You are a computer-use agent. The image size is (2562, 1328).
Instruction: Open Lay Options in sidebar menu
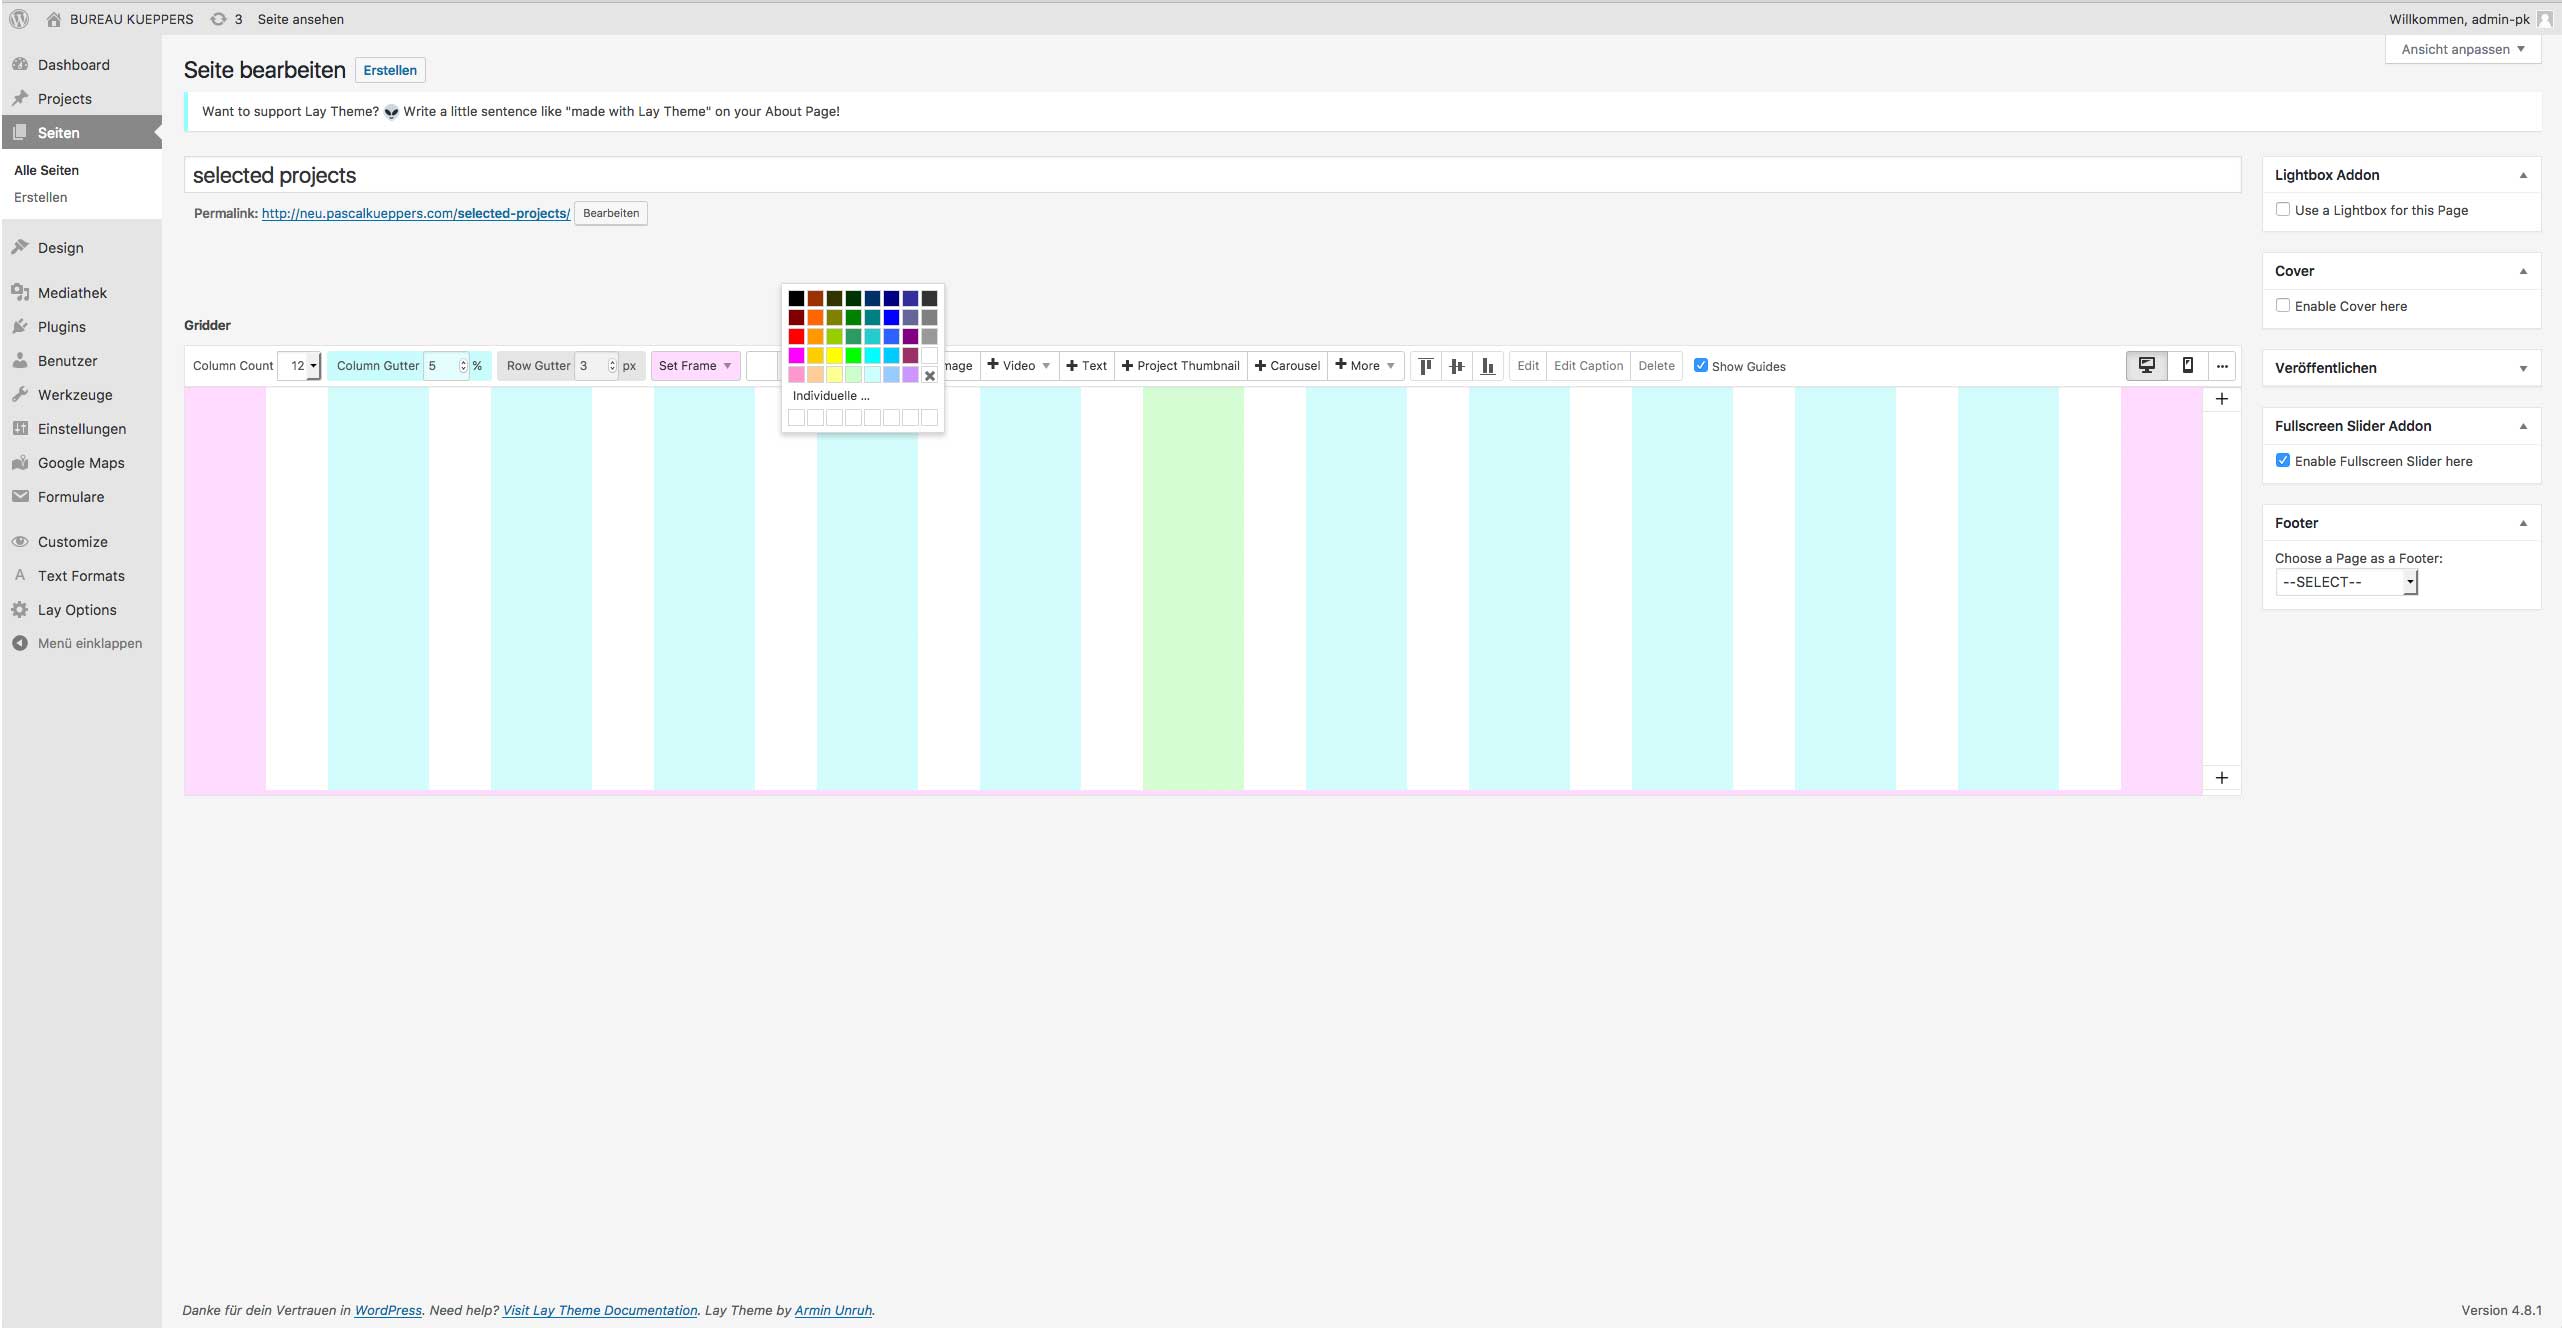(77, 610)
